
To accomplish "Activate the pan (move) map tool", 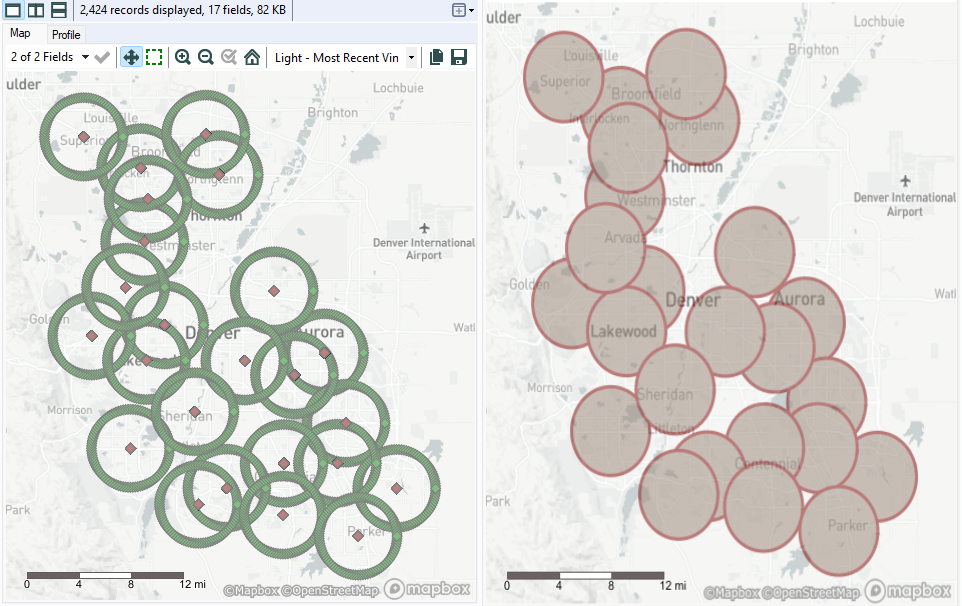I will [131, 58].
